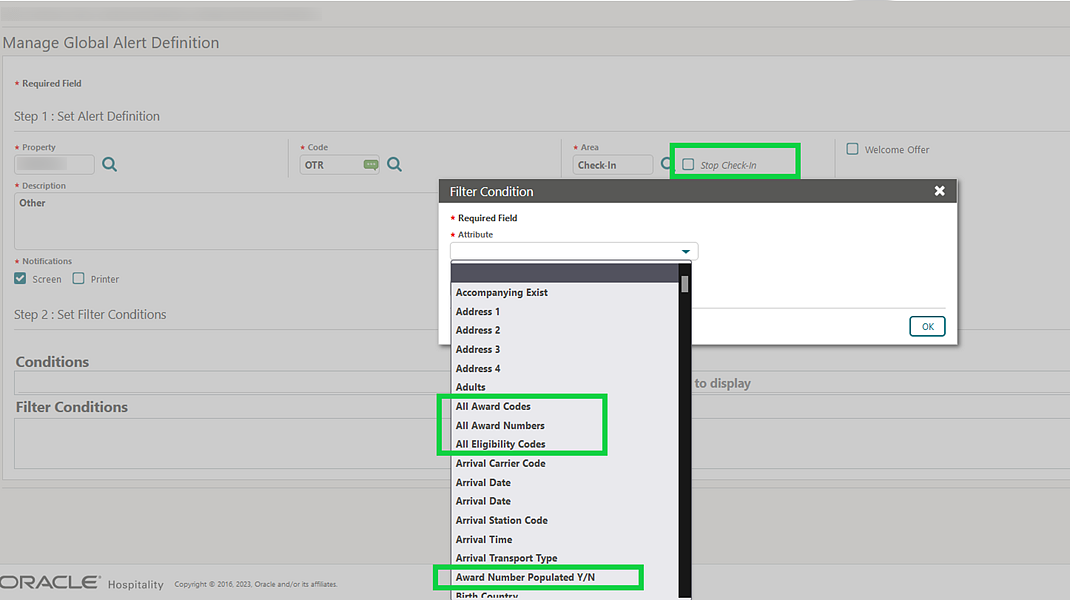Pick Arrival Time option

[x=565, y=539]
